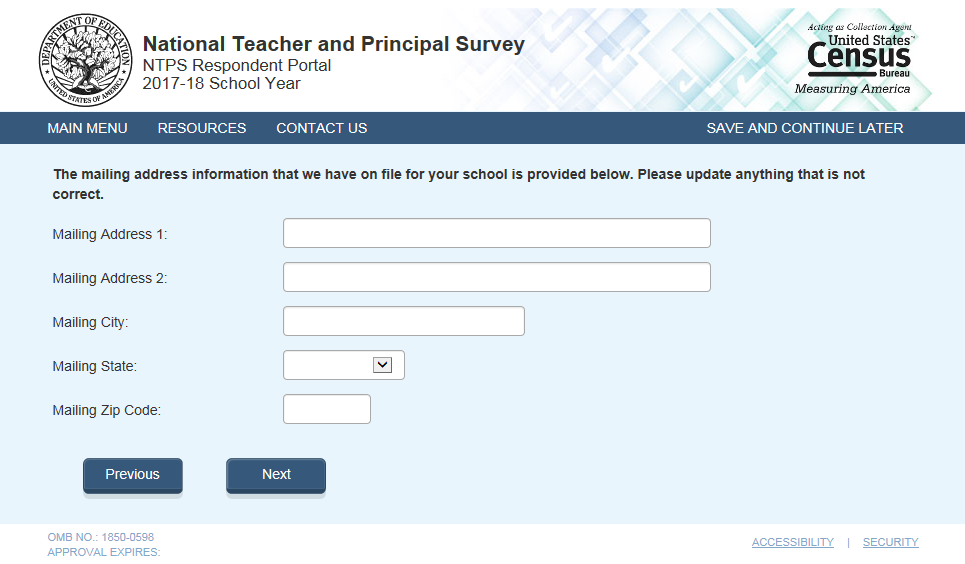Open the Main Menu
965x564 pixels.
pyautogui.click(x=87, y=128)
